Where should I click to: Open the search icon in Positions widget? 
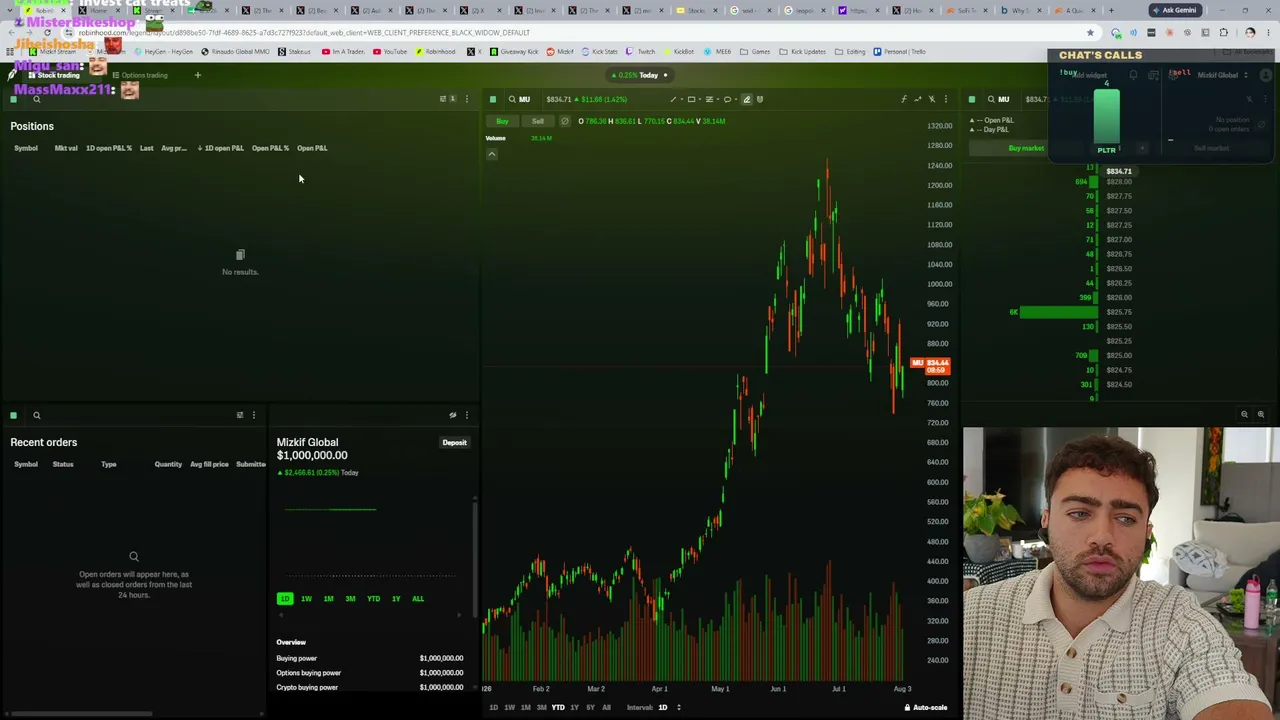click(x=37, y=99)
